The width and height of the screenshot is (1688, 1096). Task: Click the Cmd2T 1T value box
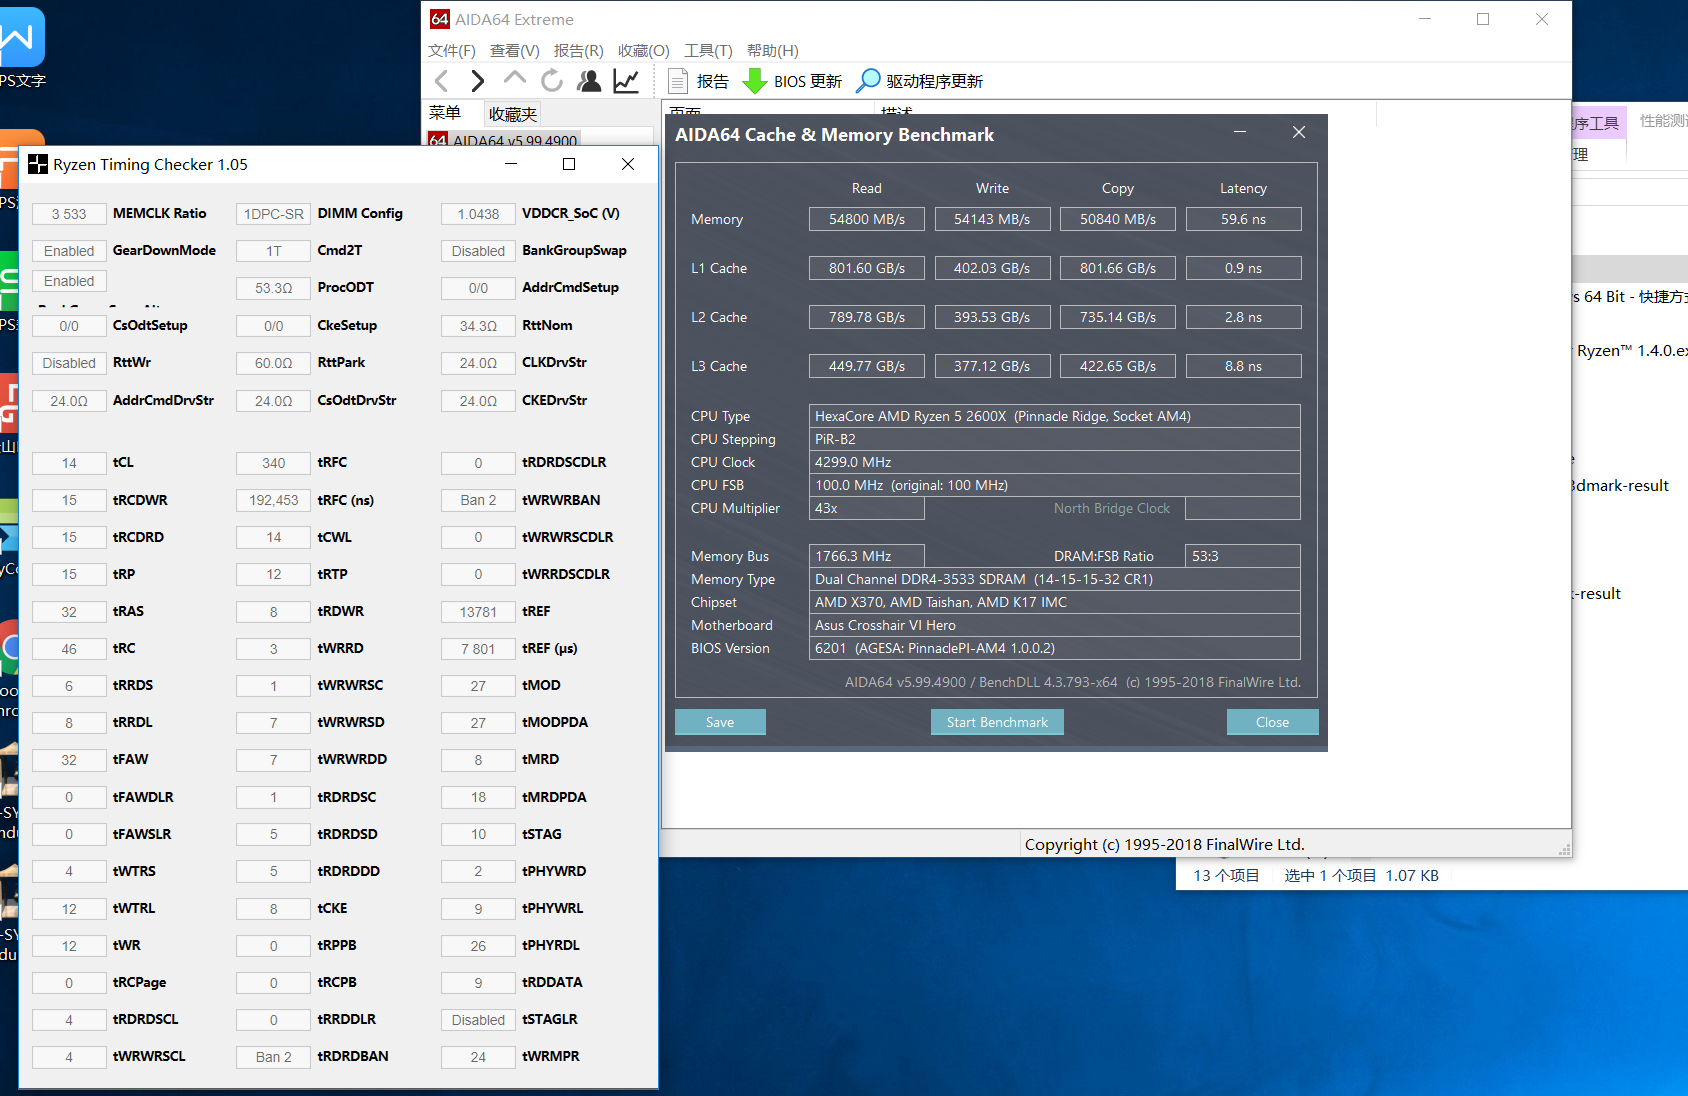tap(273, 251)
